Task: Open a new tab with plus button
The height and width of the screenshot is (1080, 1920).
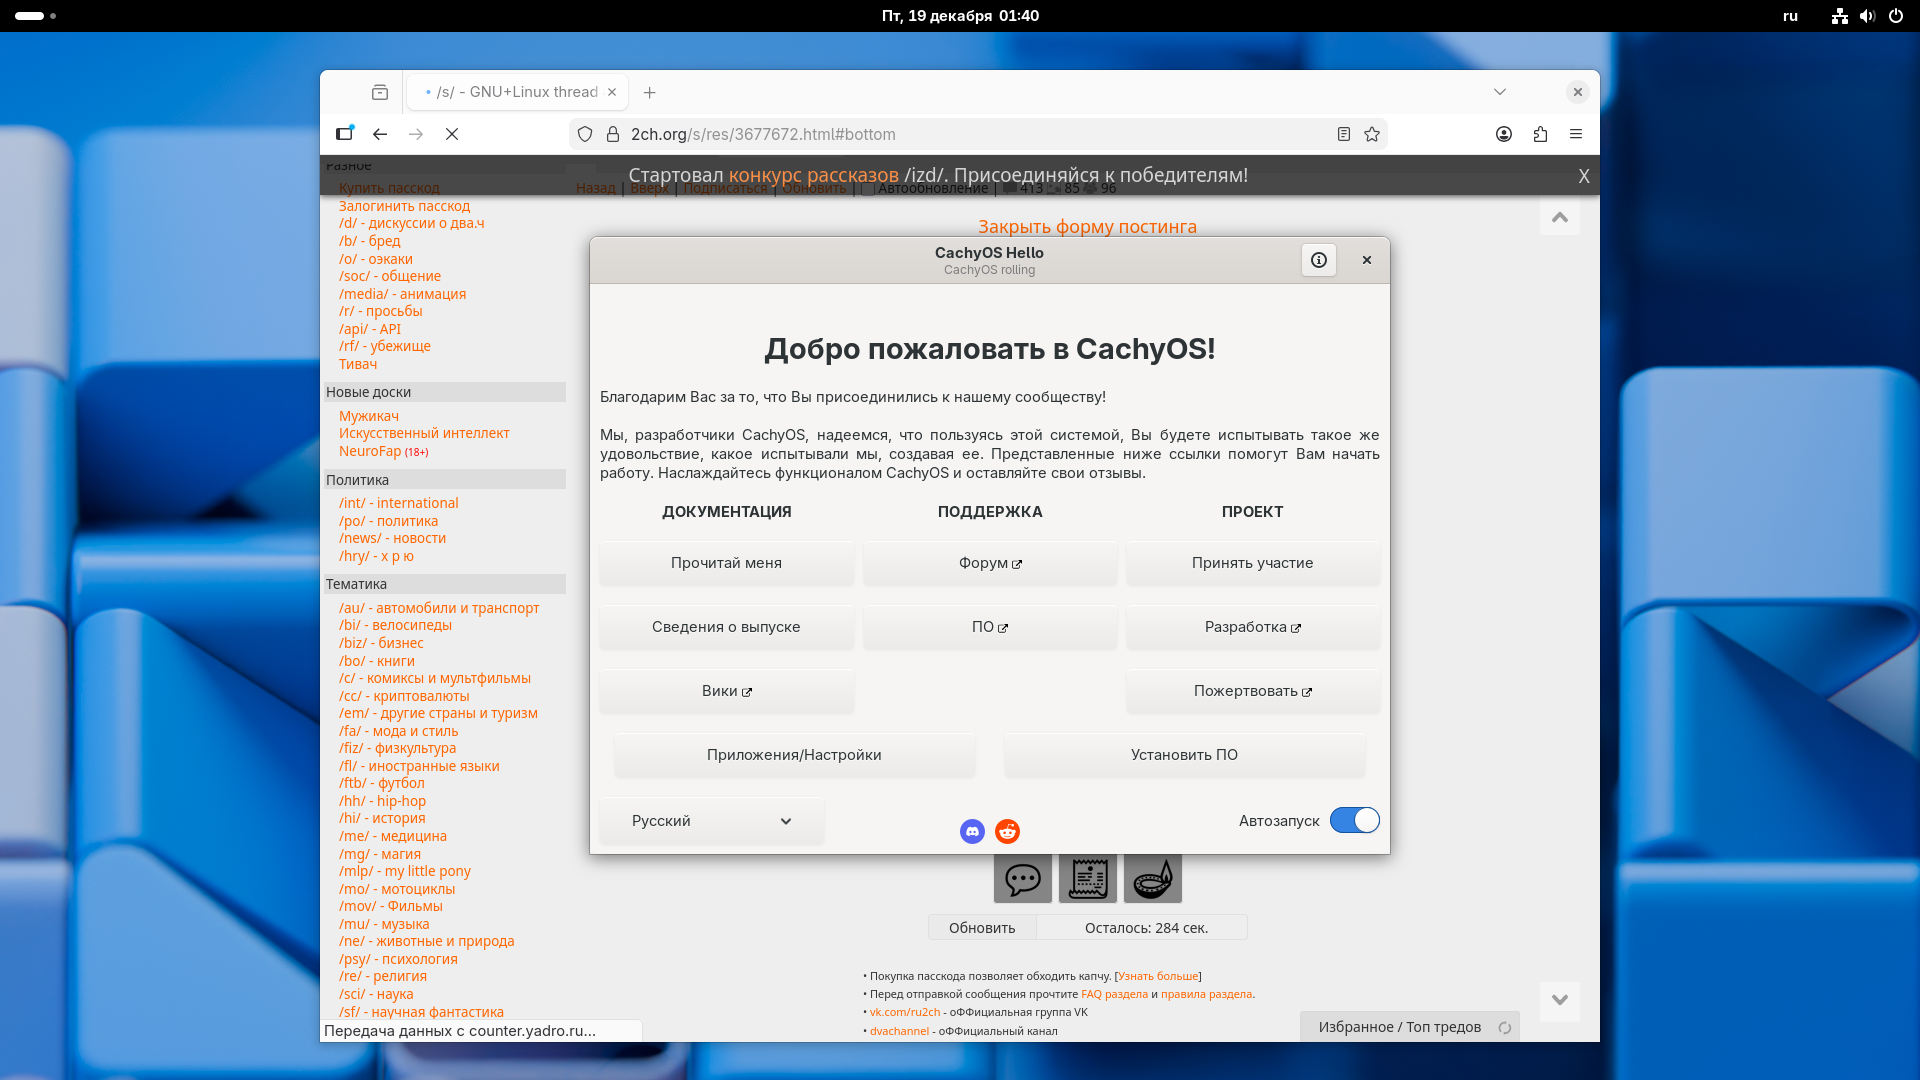Action: tap(650, 92)
